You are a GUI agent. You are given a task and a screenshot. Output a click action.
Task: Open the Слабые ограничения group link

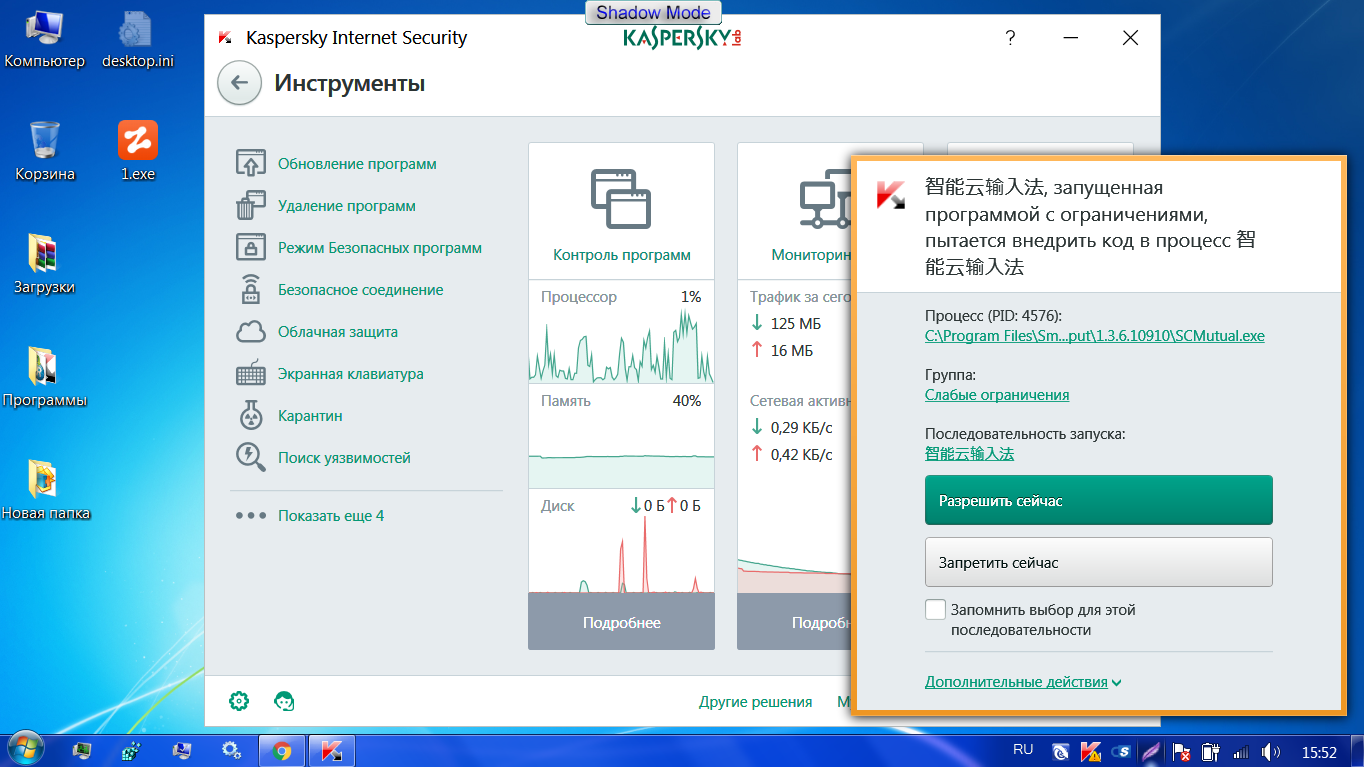997,395
